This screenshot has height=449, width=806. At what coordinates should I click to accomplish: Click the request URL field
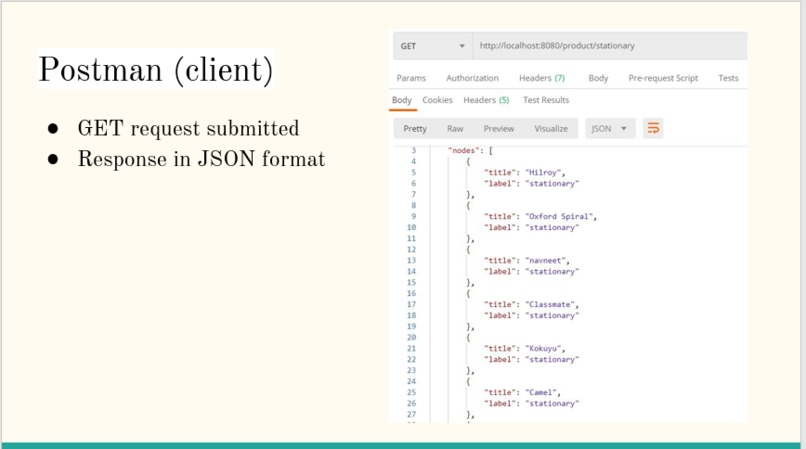pyautogui.click(x=610, y=46)
